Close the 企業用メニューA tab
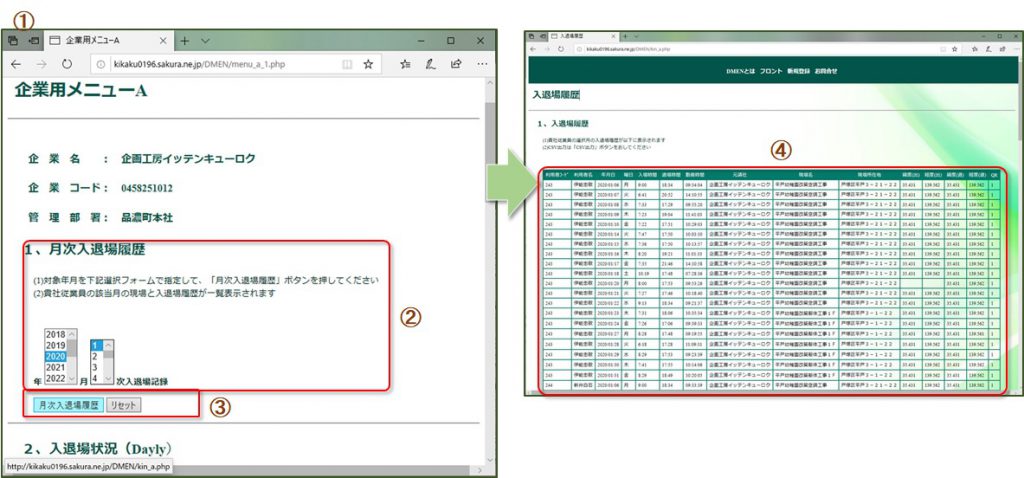The height and width of the screenshot is (478, 1024). pyautogui.click(x=162, y=40)
